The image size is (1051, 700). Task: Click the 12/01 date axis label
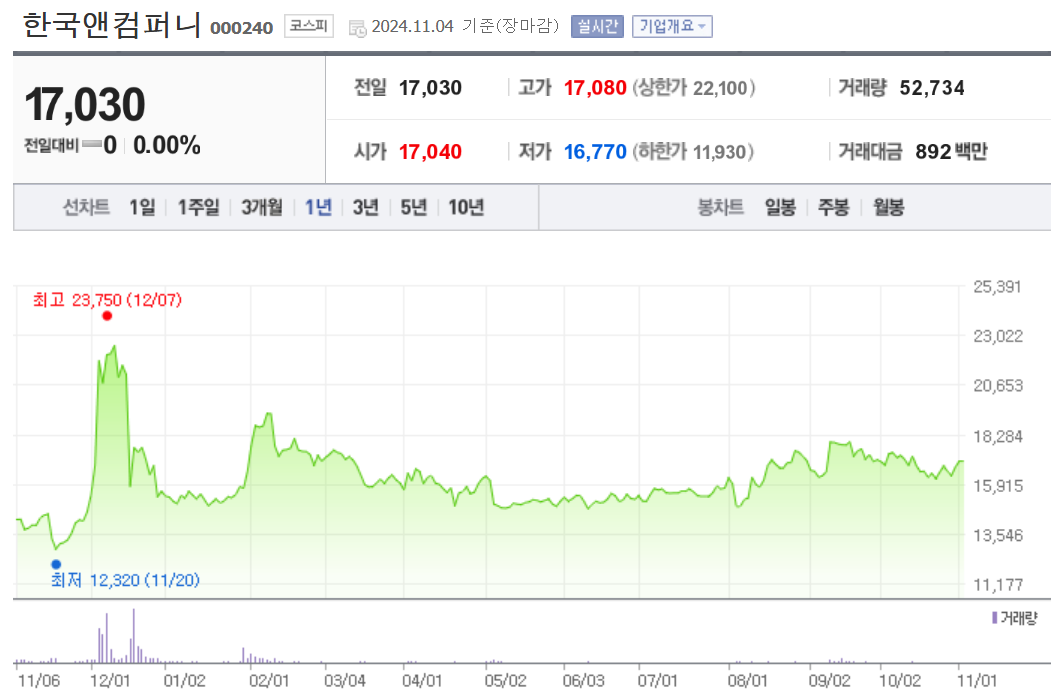tap(110, 681)
